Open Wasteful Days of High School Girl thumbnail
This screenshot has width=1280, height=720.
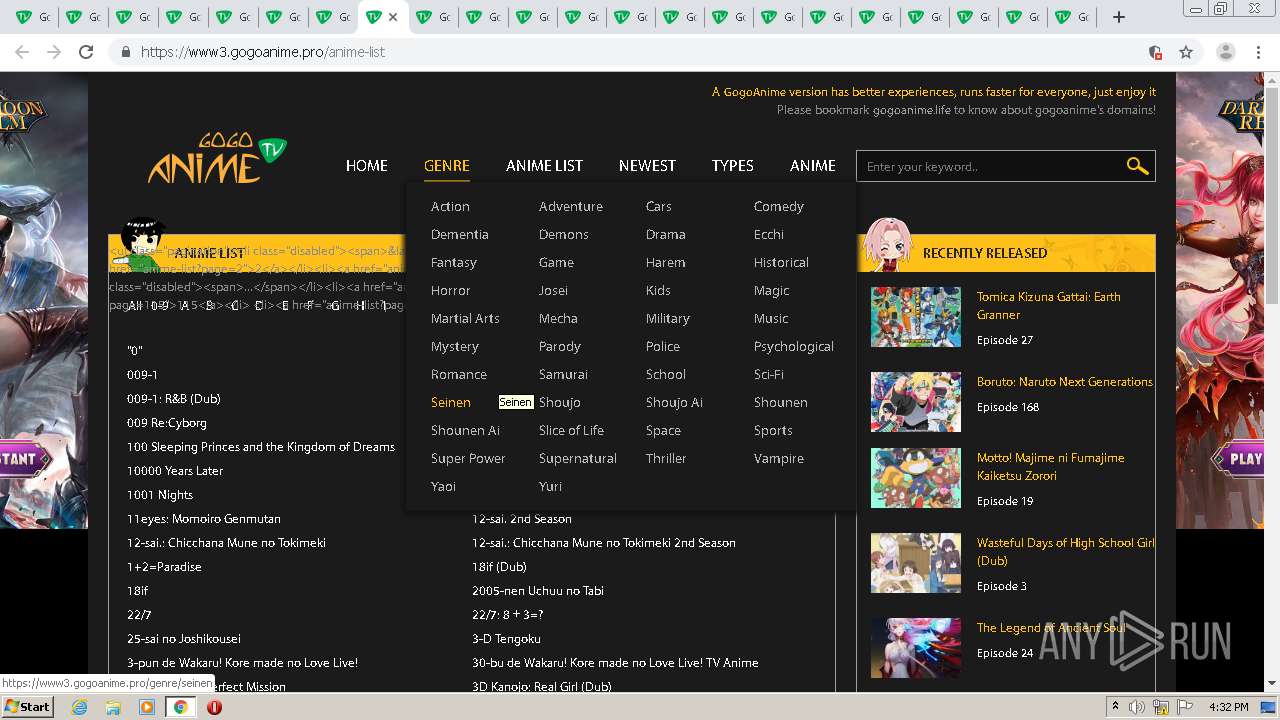click(915, 563)
